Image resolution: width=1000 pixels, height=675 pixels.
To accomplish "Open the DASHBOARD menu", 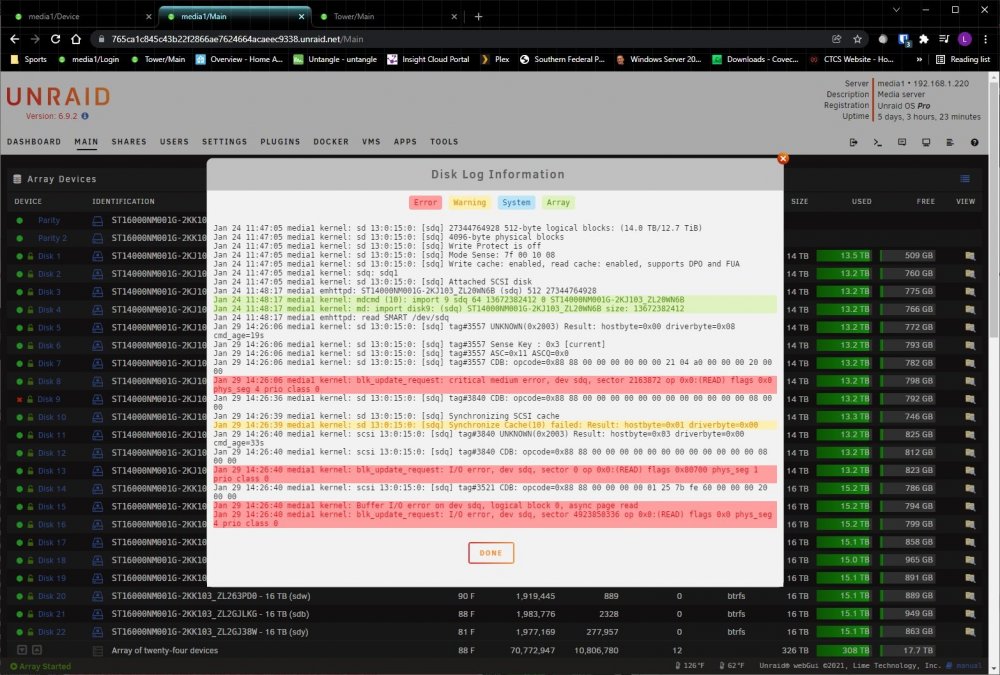I will click(x=34, y=142).
